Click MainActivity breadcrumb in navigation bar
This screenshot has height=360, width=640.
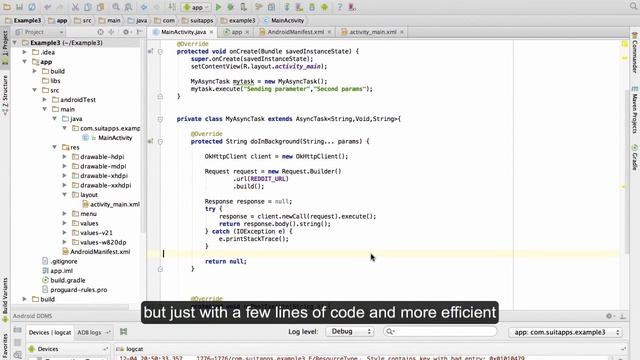pos(284,20)
